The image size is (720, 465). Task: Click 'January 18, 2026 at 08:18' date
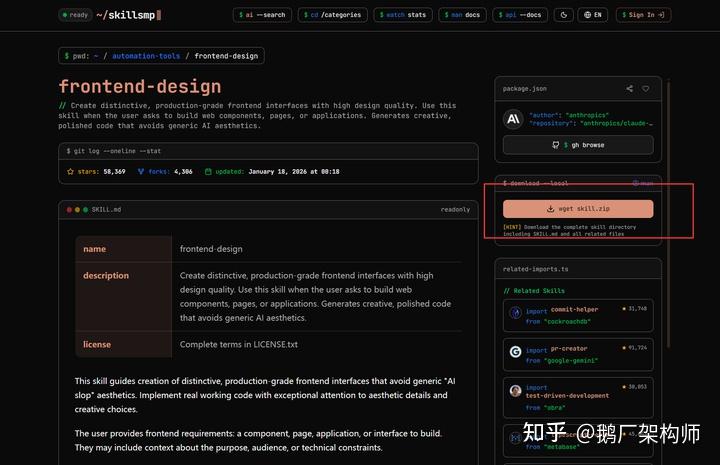[294, 172]
